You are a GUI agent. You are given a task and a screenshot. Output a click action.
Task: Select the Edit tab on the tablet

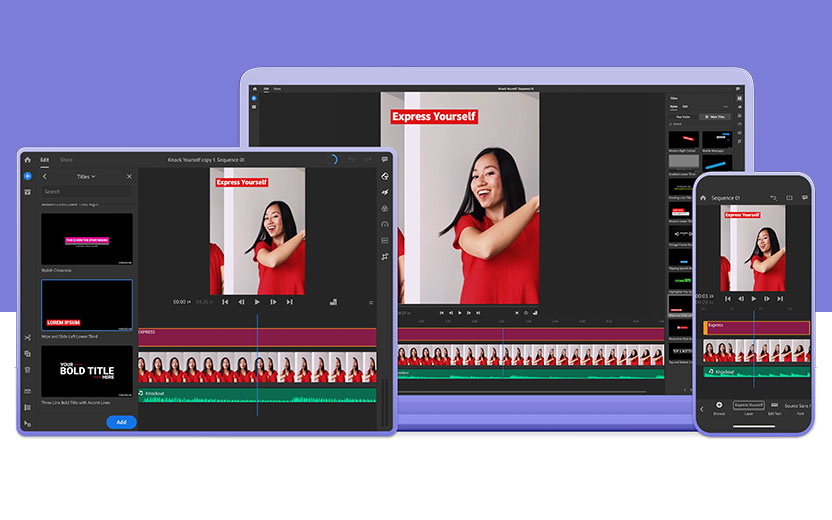(45, 160)
